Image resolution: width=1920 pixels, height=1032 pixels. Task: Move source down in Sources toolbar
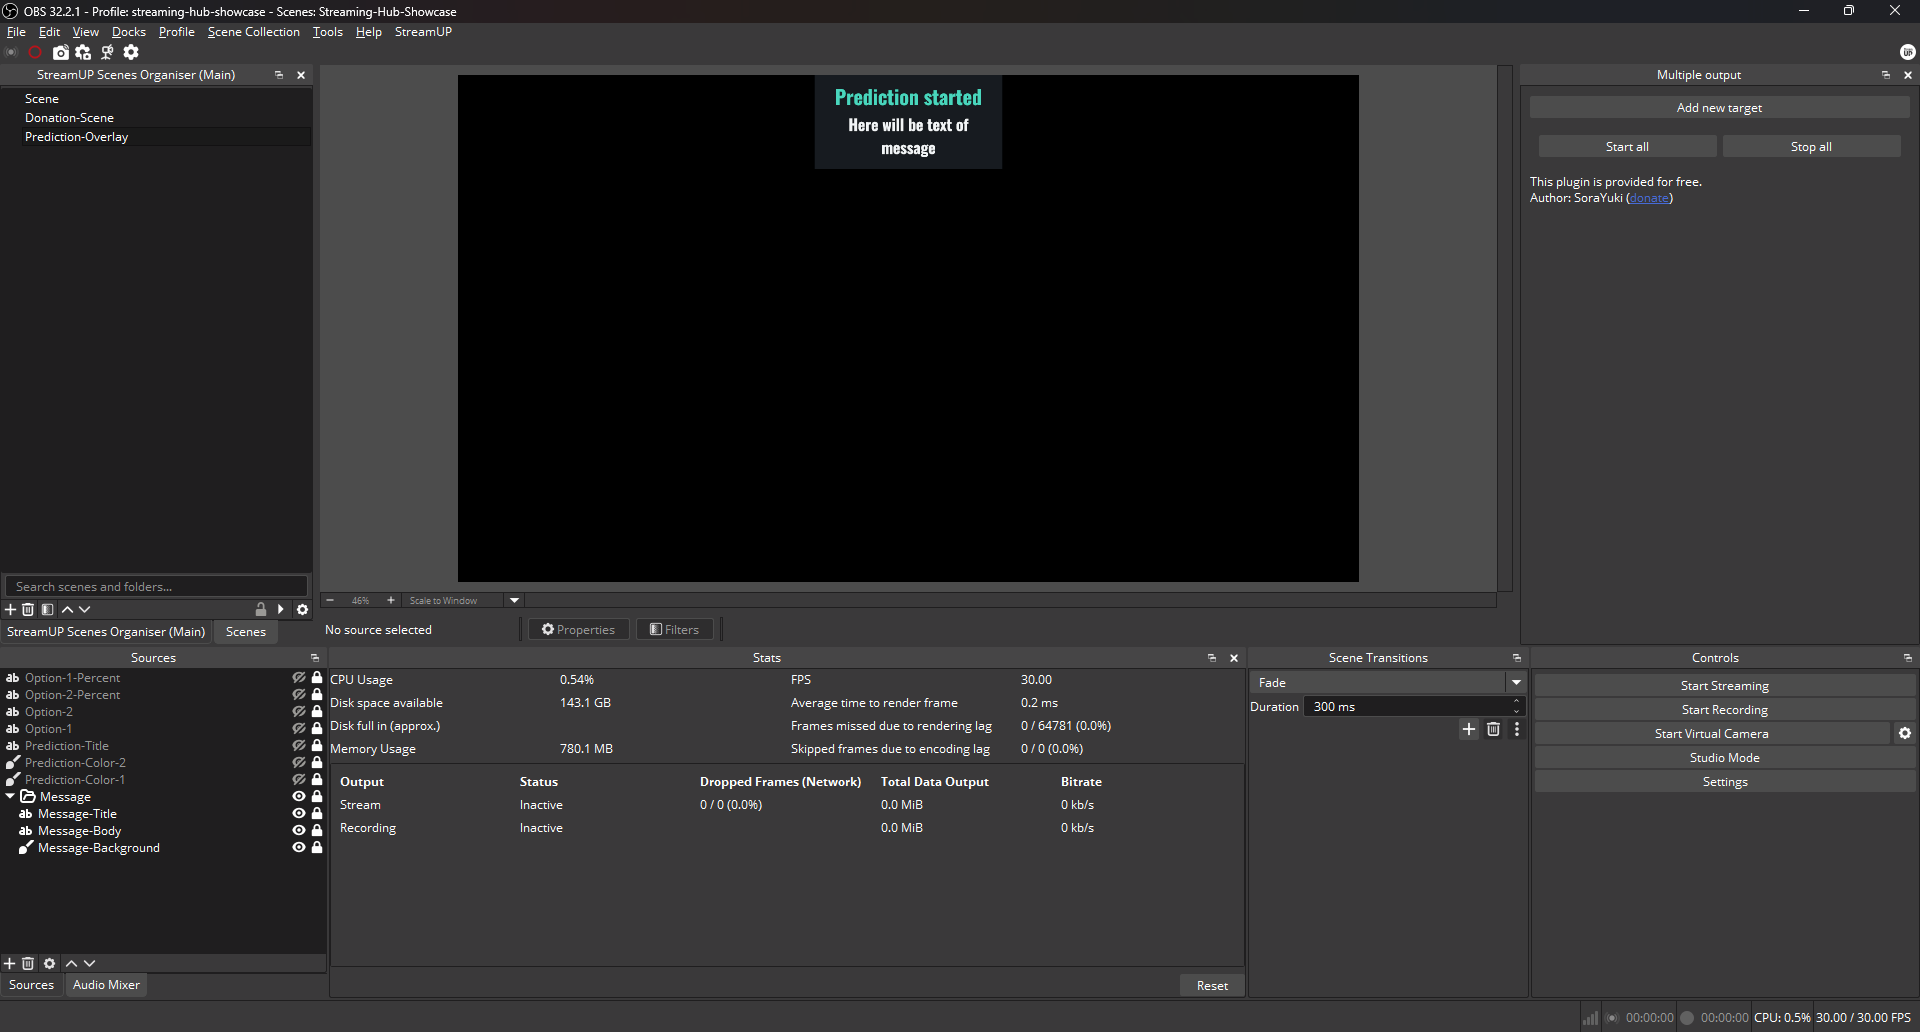click(90, 963)
